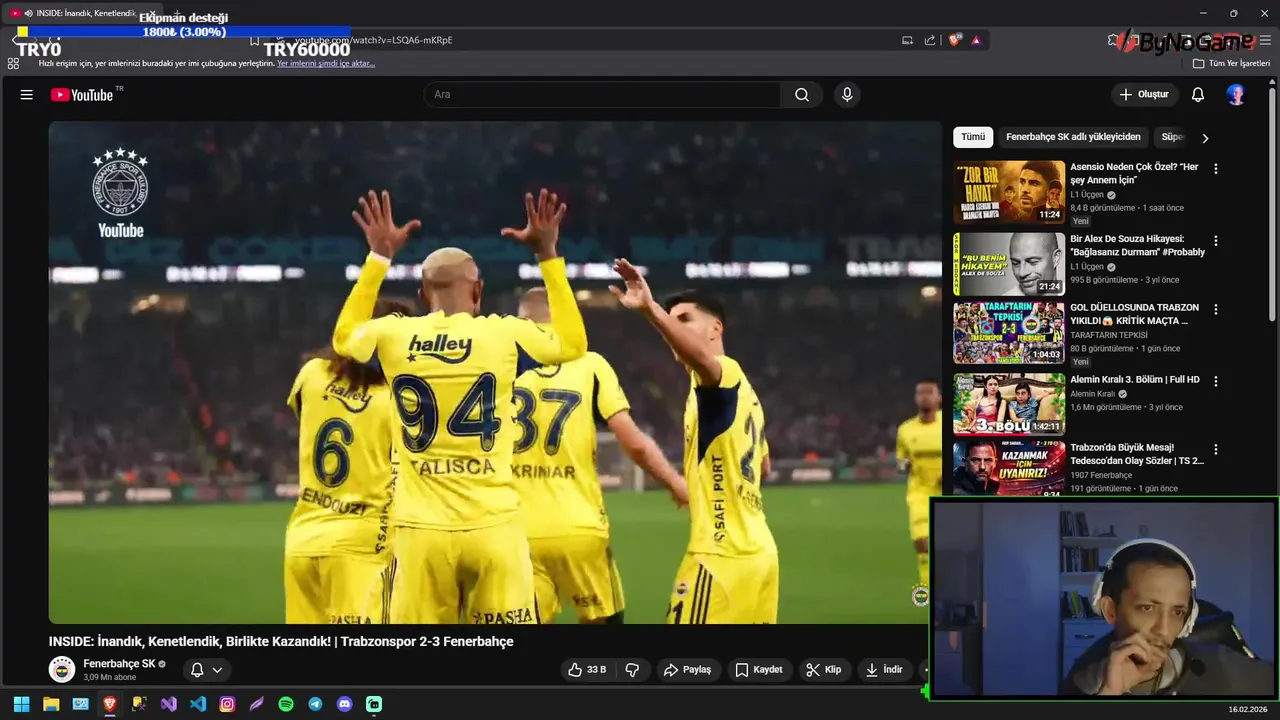The image size is (1280, 720).
Task: Advance the filter chips with the right arrow
Action: (1205, 138)
